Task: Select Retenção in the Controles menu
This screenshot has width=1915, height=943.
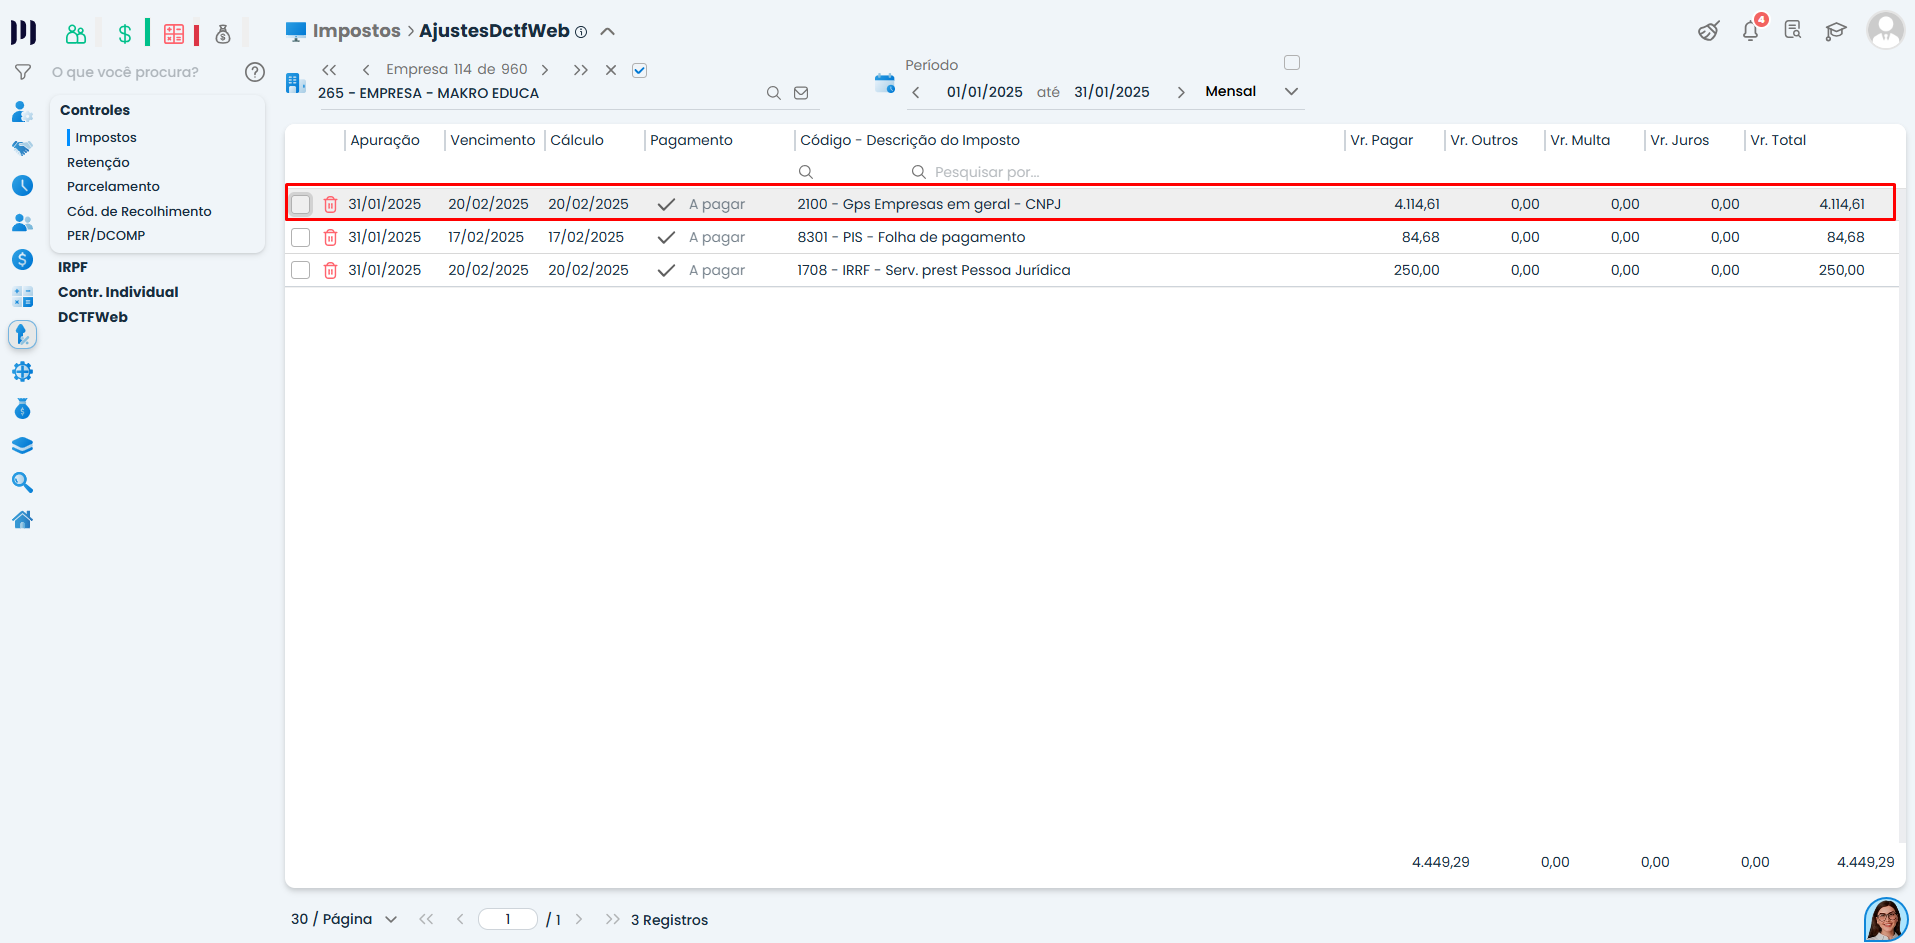Action: pos(98,162)
